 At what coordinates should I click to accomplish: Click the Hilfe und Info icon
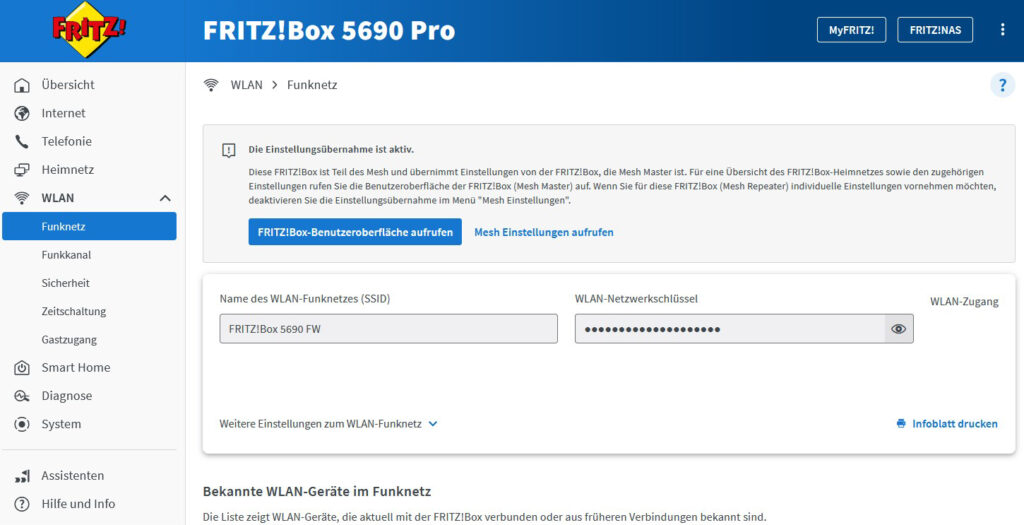click(22, 504)
